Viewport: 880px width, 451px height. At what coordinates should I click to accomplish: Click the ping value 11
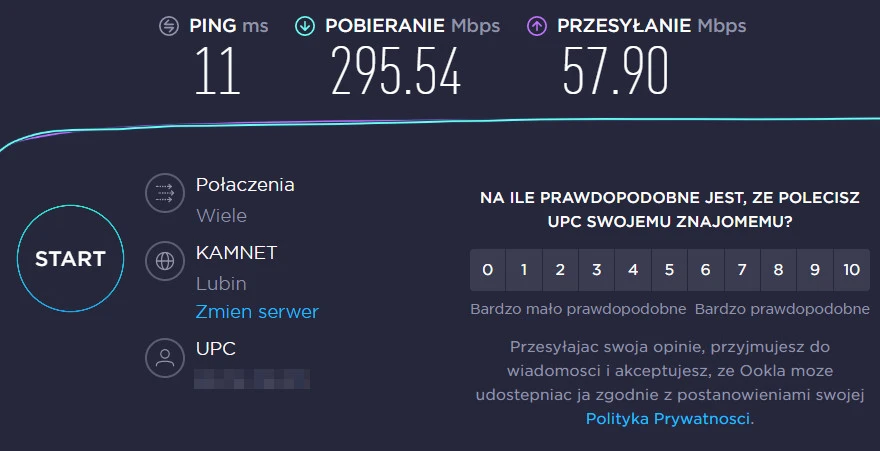(218, 72)
